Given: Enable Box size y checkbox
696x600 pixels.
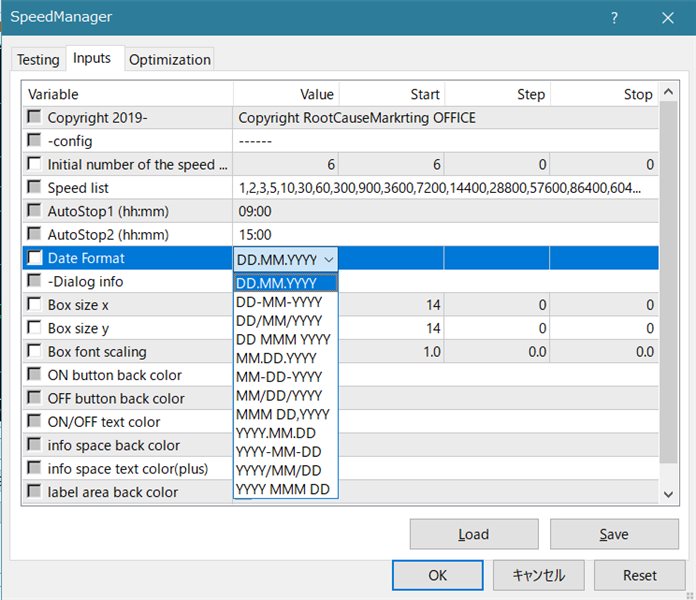Looking at the screenshot, I should pos(34,328).
